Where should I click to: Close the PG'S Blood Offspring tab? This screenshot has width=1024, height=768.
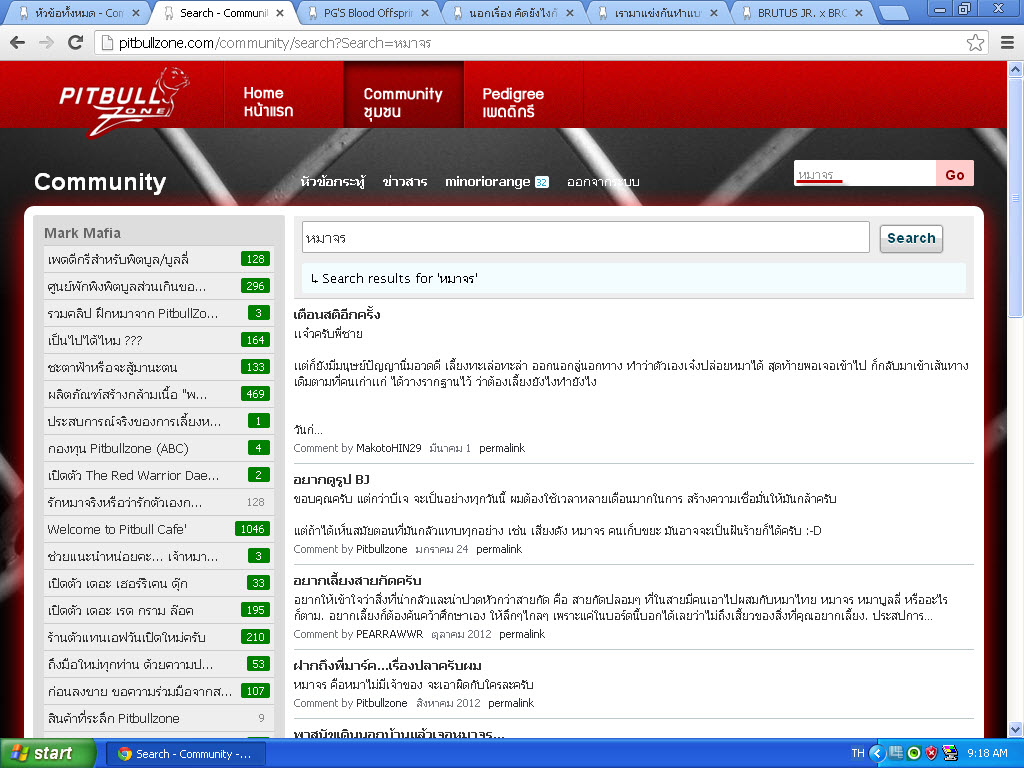tap(425, 13)
